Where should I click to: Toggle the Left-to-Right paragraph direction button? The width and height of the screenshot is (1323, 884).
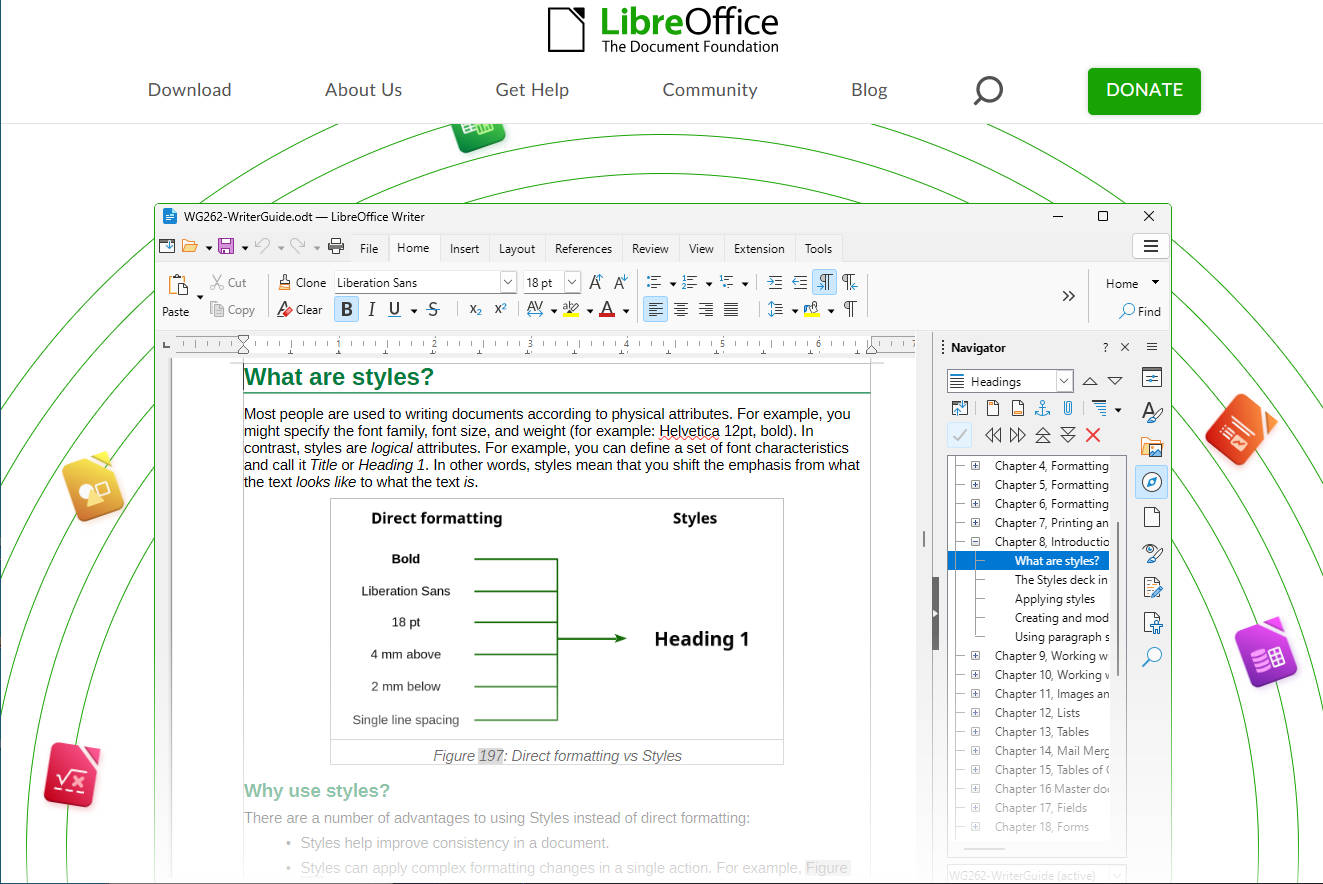point(824,282)
